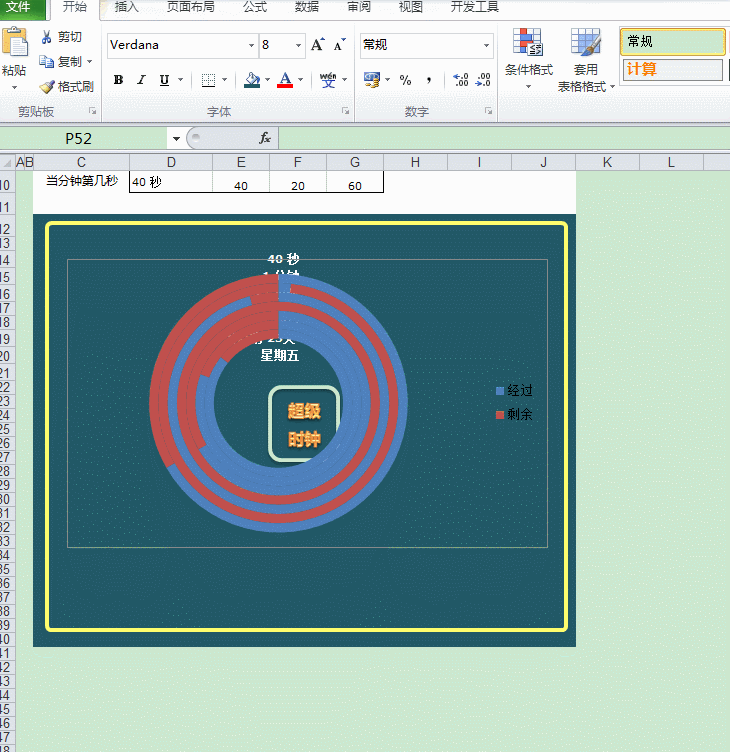Click the 经过 legend entry

pyautogui.click(x=514, y=390)
